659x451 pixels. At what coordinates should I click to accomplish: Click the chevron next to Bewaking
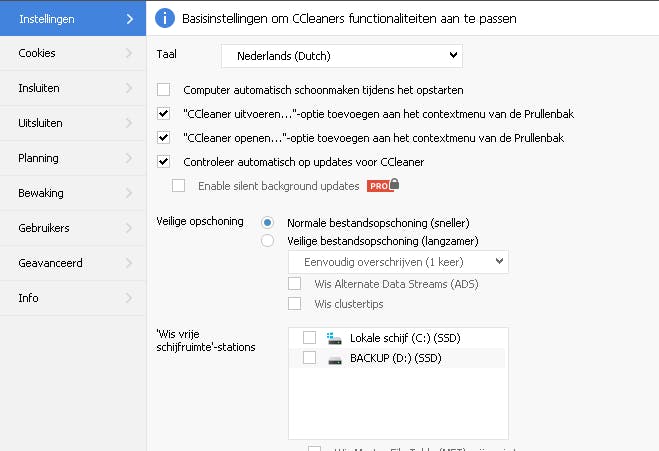coord(129,193)
